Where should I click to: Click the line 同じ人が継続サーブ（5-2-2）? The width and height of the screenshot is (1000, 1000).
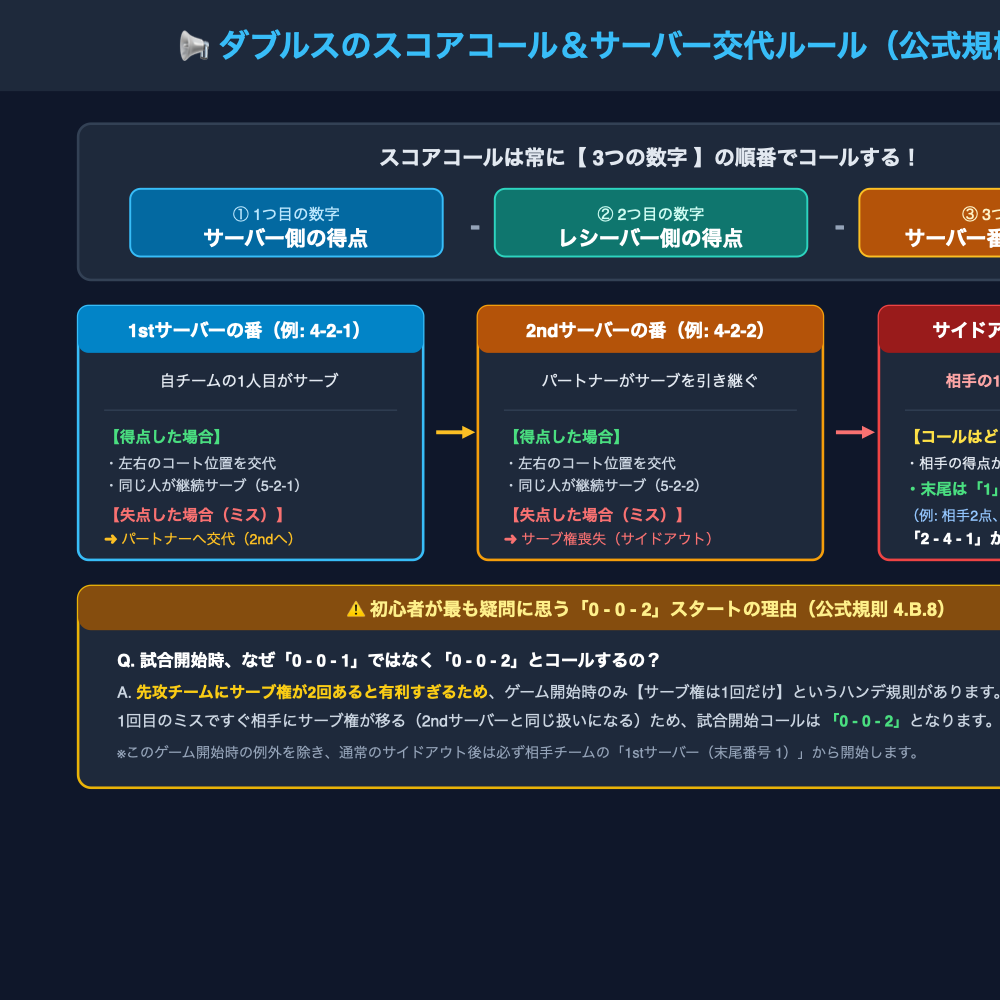pyautogui.click(x=606, y=485)
